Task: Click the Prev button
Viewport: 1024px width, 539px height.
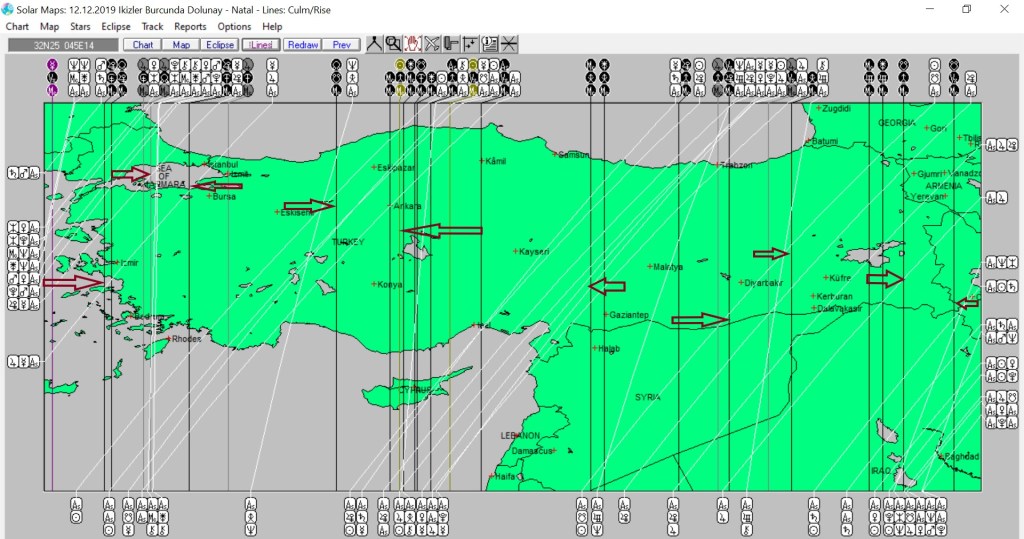Action: tap(341, 45)
